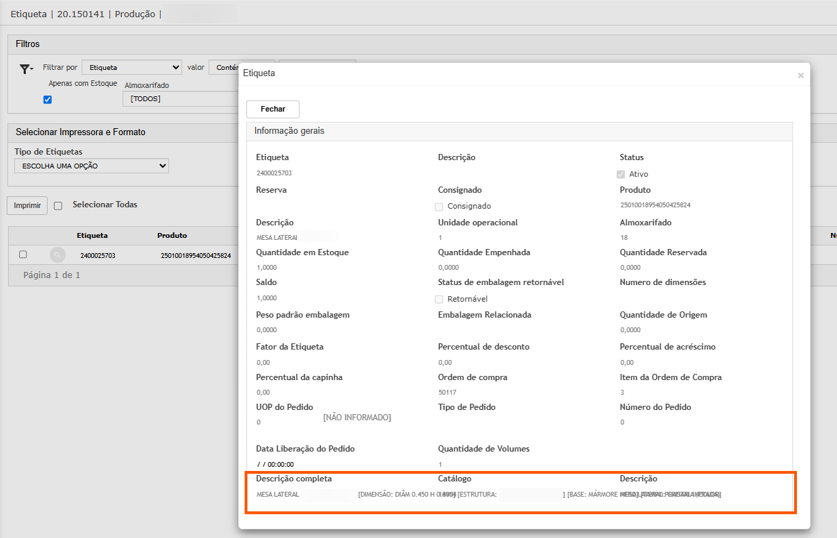Click the Imprimir button
Image resolution: width=837 pixels, height=538 pixels.
pos(27,205)
